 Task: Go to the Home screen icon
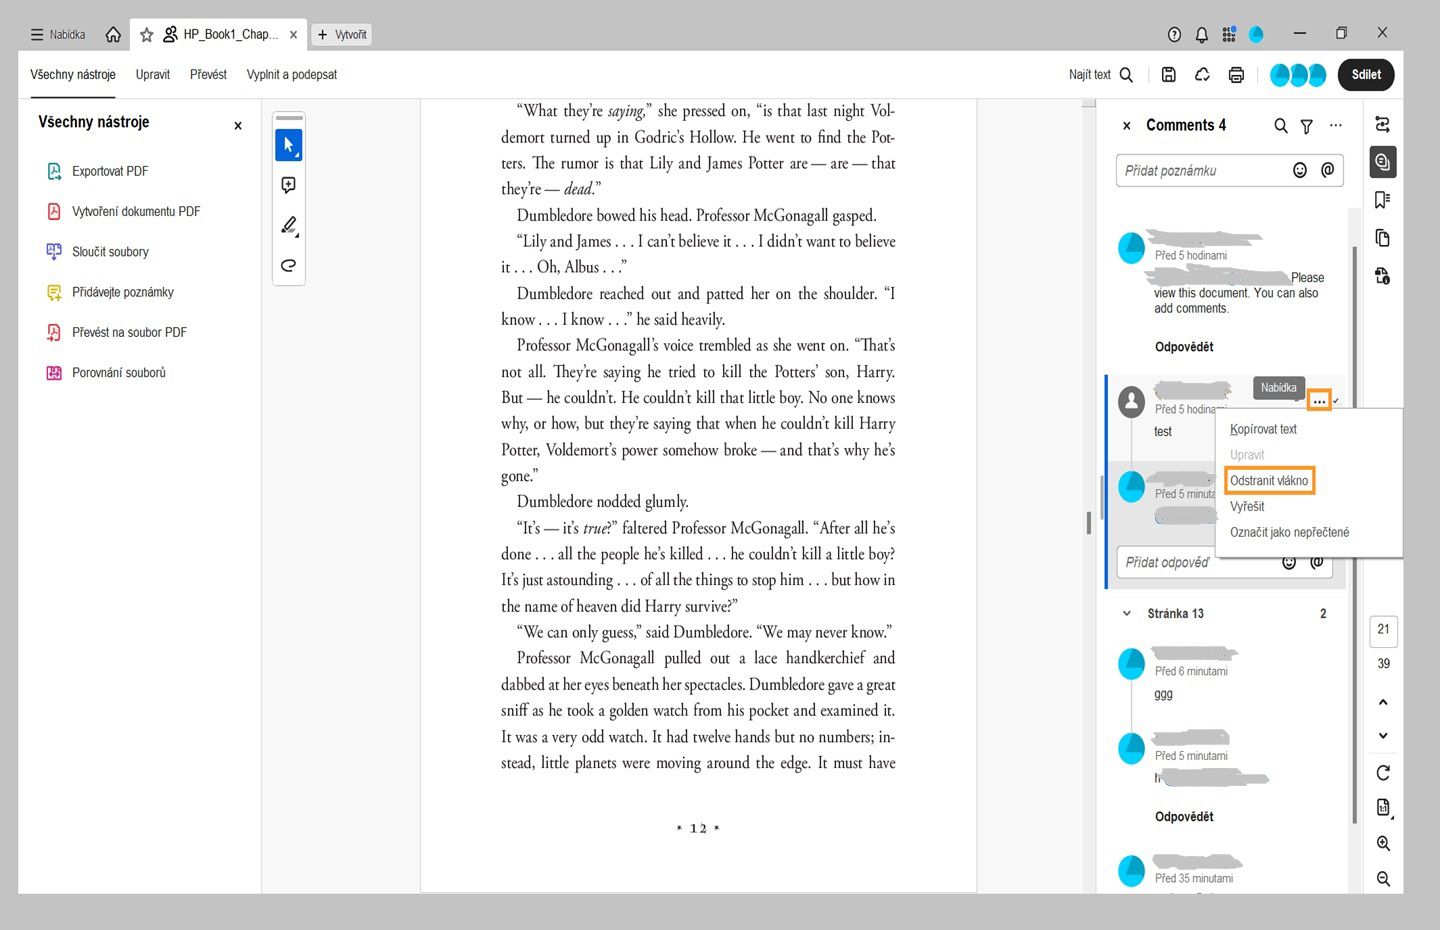113,34
